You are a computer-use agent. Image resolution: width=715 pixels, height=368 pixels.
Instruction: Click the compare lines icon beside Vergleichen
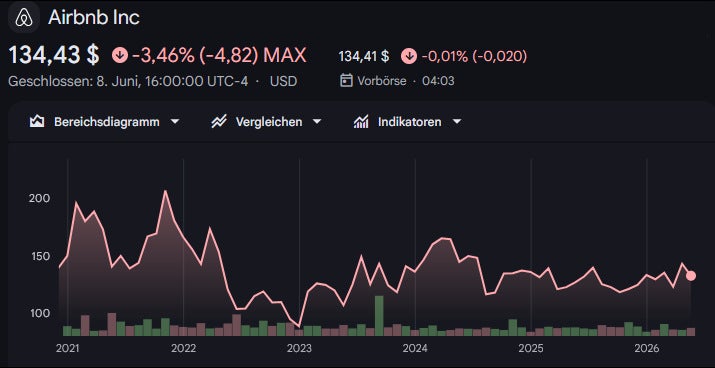[x=219, y=122]
